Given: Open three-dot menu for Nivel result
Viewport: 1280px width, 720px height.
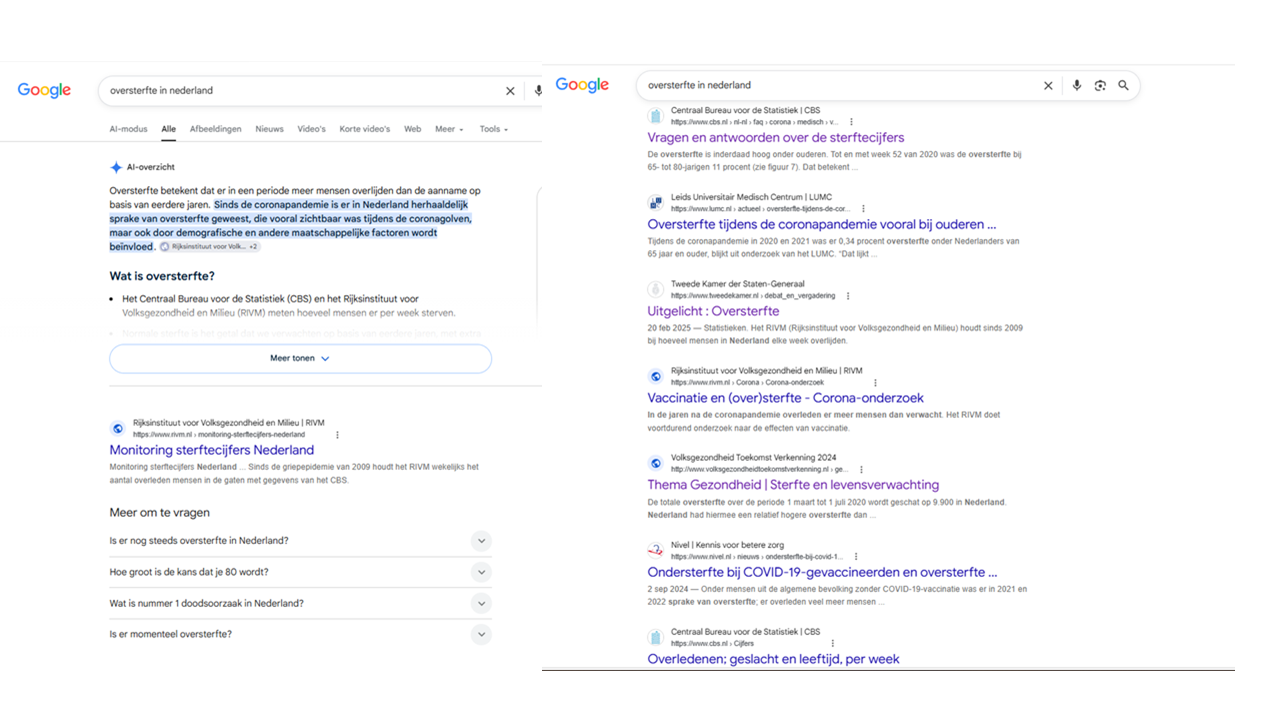Looking at the screenshot, I should pos(856,557).
